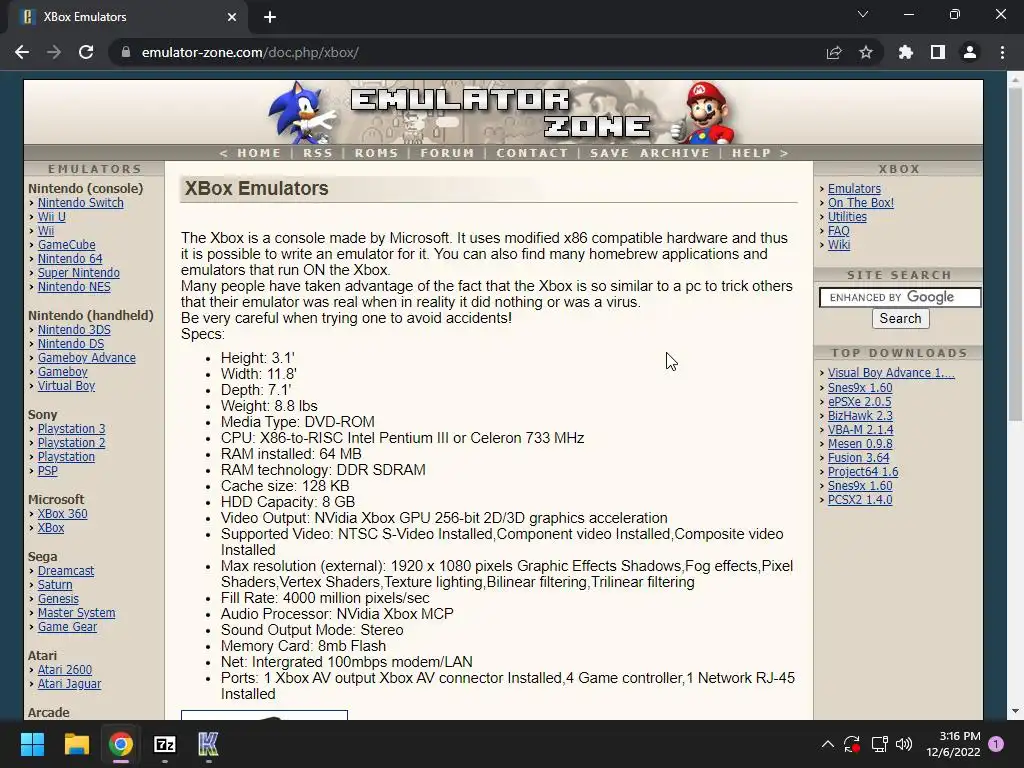
Task: Open RSS in site navigation
Action: [x=317, y=153]
